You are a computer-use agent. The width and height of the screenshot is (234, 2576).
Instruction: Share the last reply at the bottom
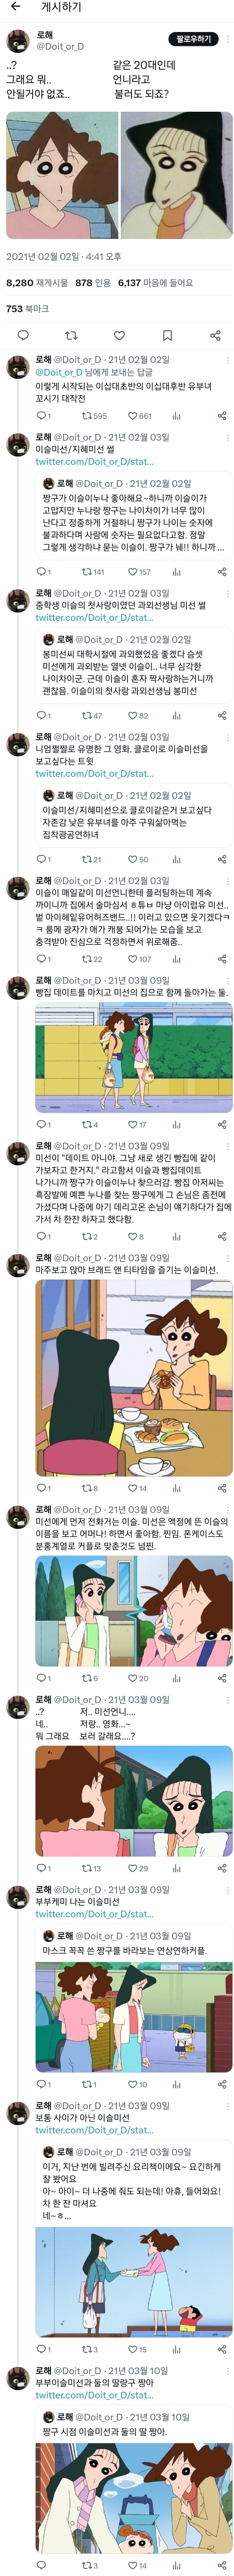222,2565
